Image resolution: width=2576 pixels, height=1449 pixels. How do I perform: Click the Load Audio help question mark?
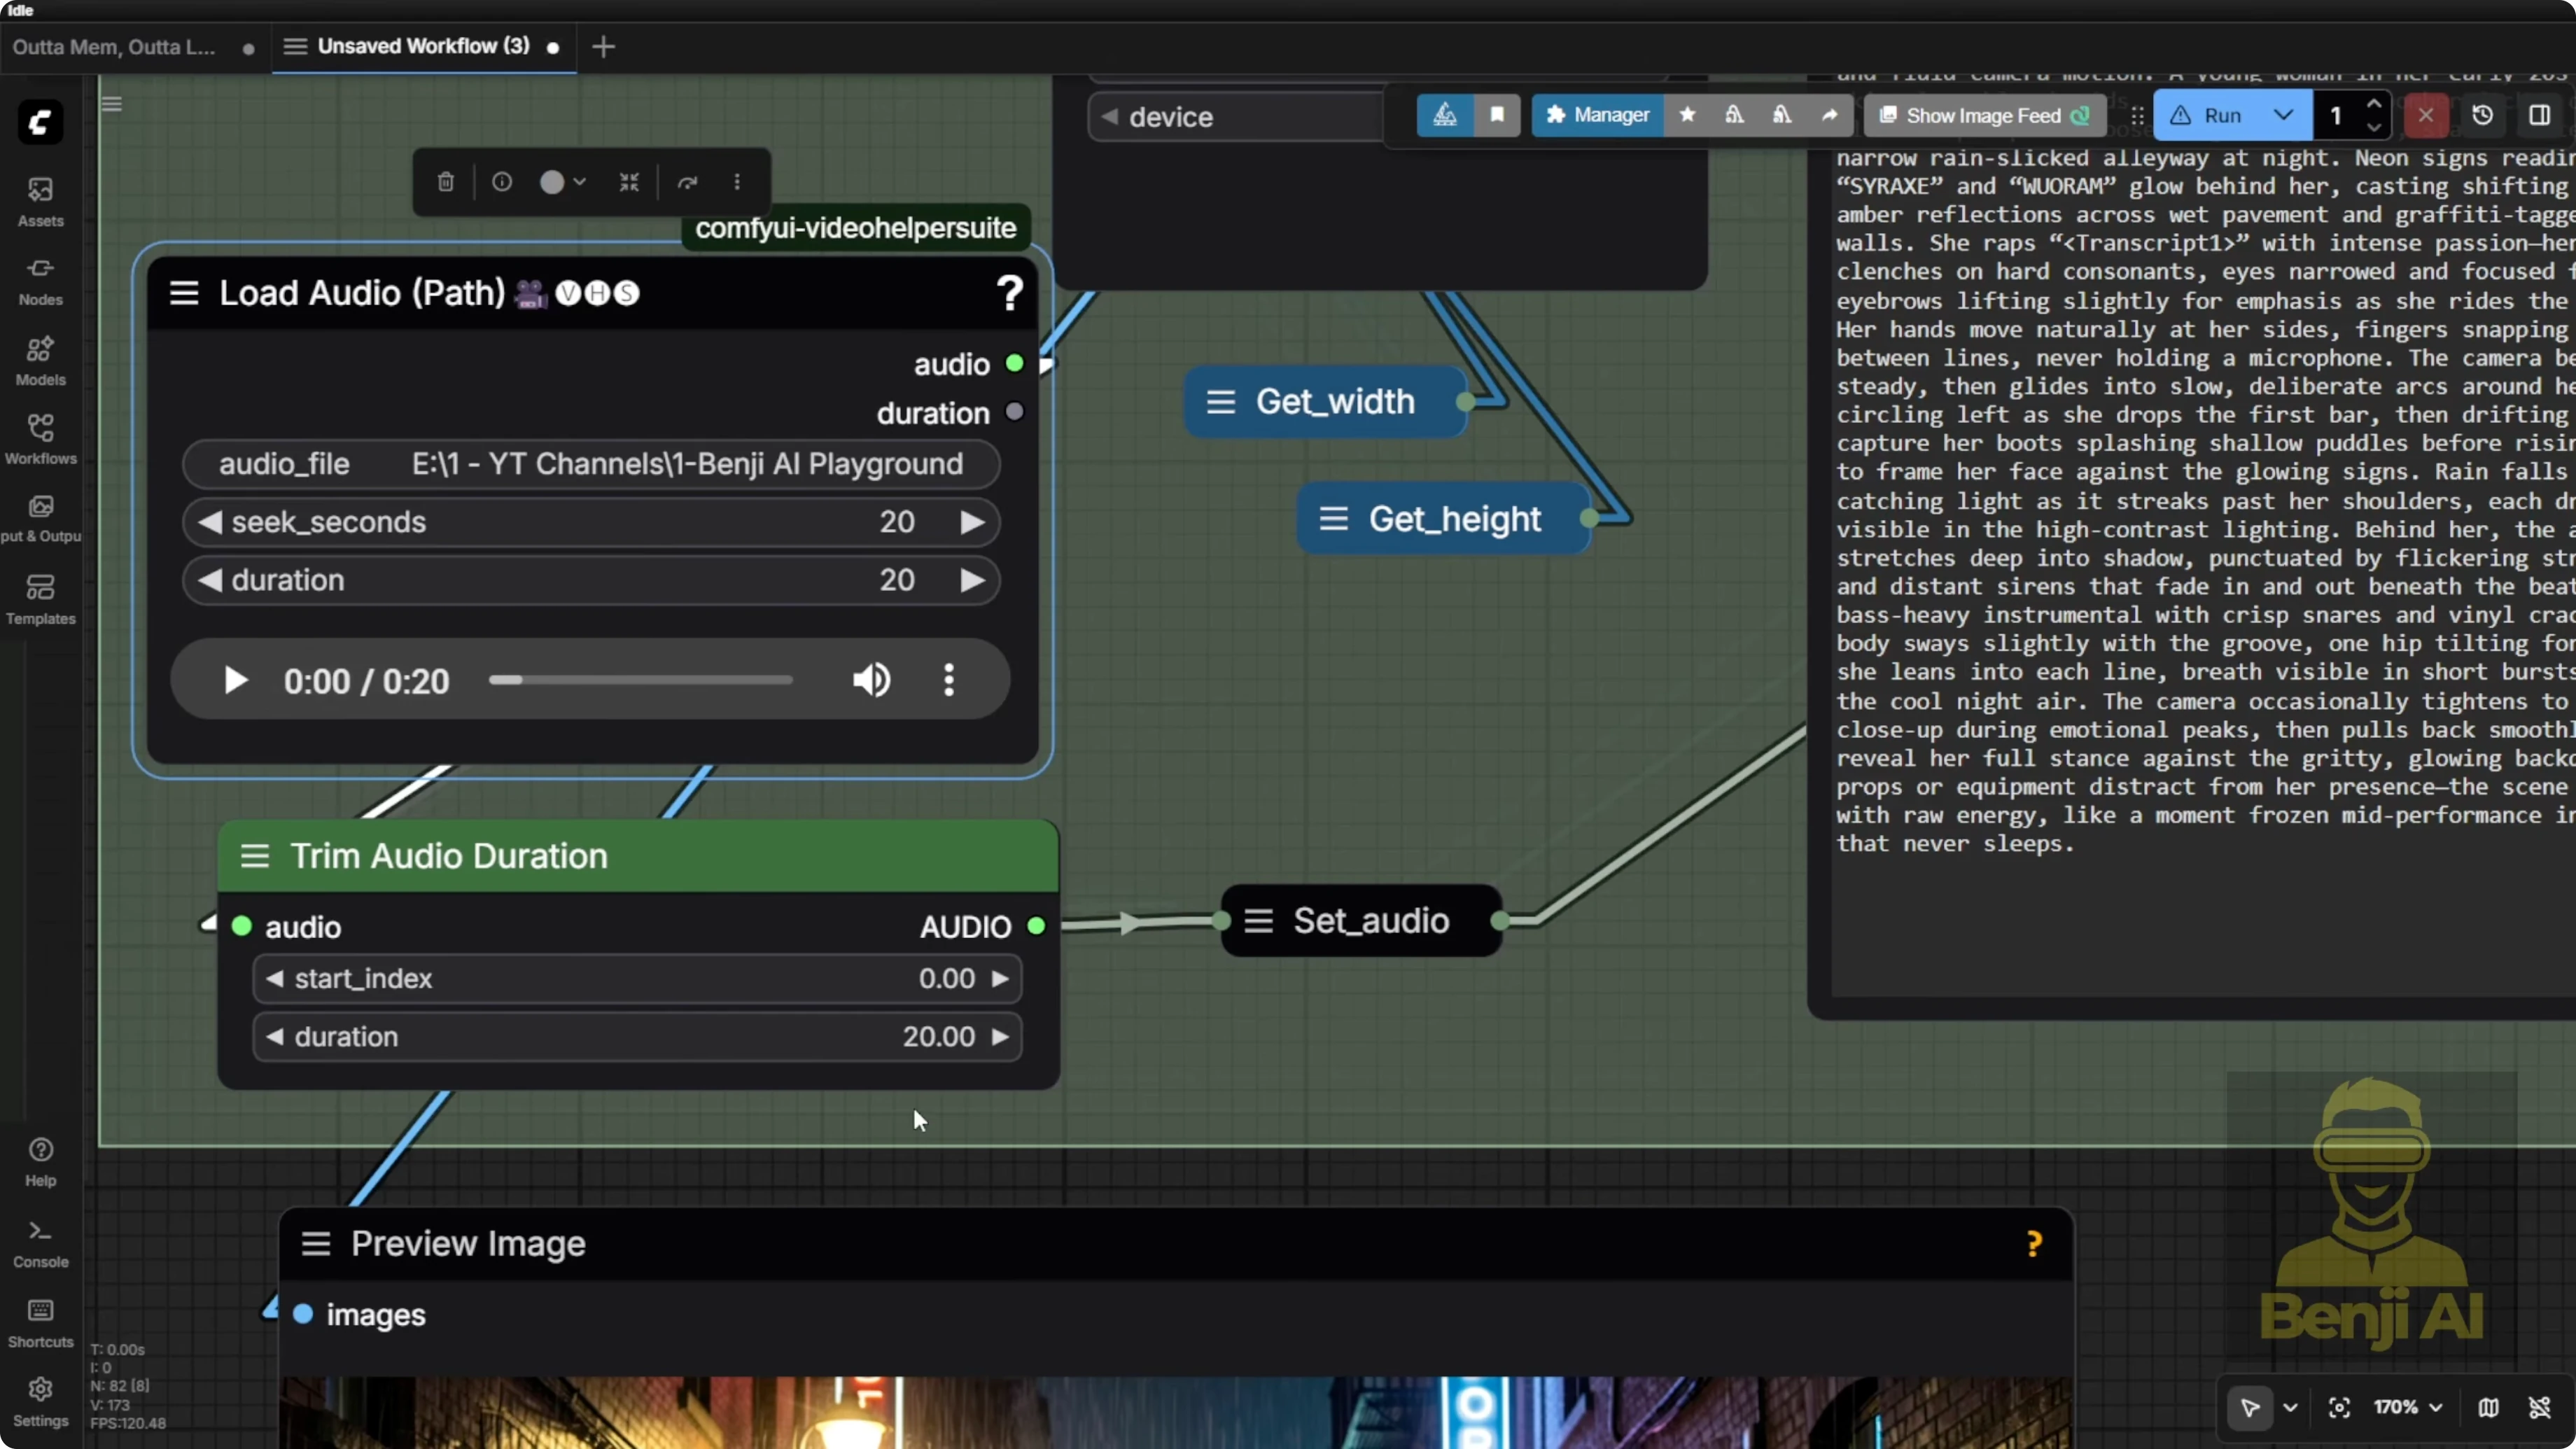tap(1009, 293)
